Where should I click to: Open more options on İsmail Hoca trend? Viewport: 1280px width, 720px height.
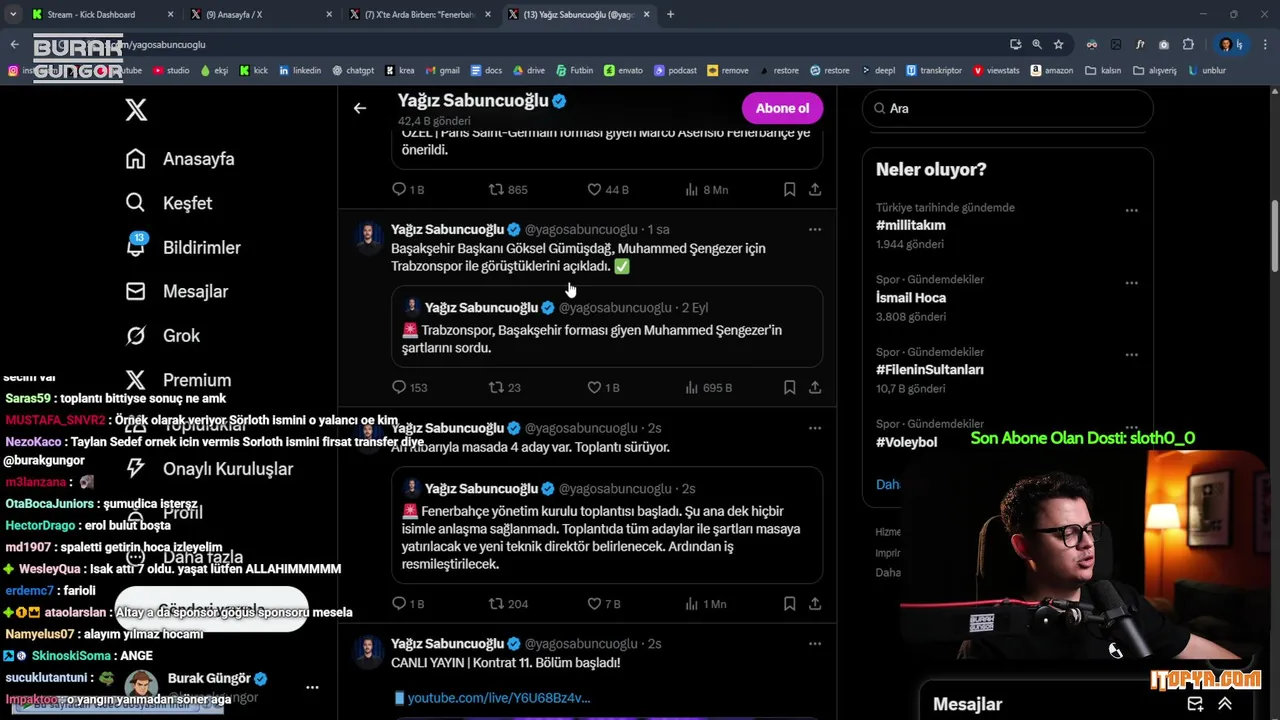point(1131,282)
